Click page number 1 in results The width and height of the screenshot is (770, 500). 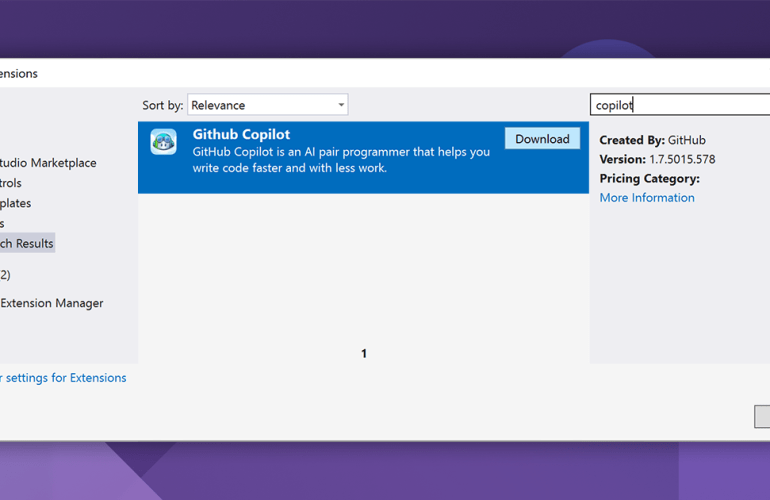(364, 353)
